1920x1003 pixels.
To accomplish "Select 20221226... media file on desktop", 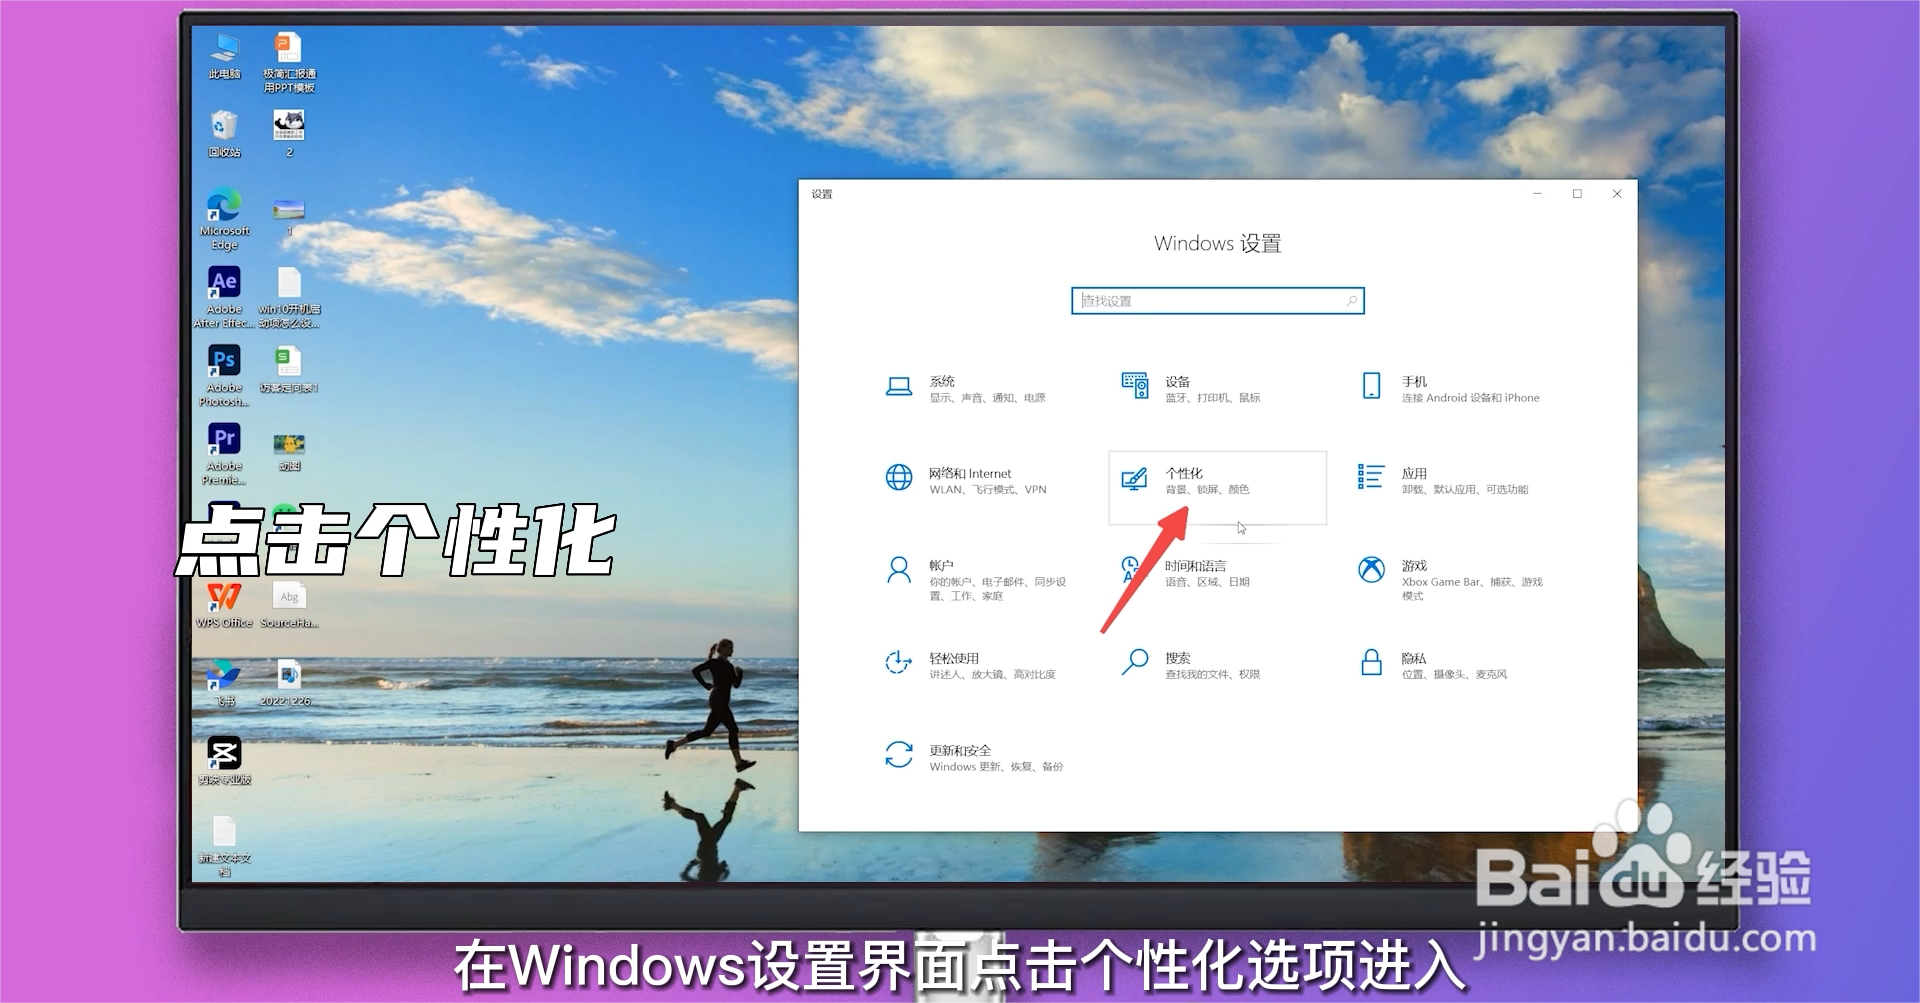I will pyautogui.click(x=289, y=683).
